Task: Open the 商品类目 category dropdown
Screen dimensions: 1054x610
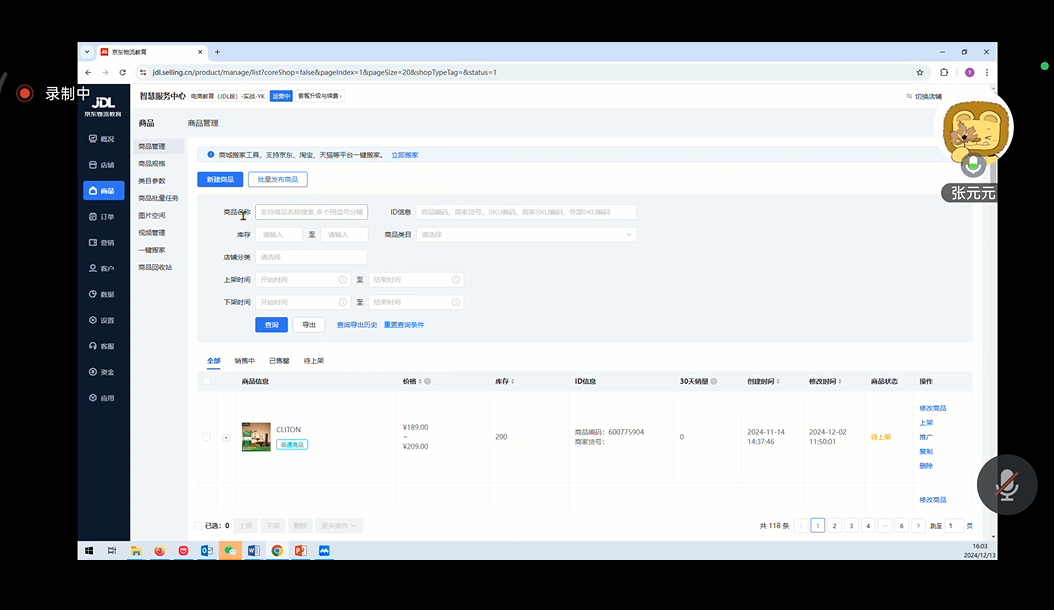Action: 526,235
